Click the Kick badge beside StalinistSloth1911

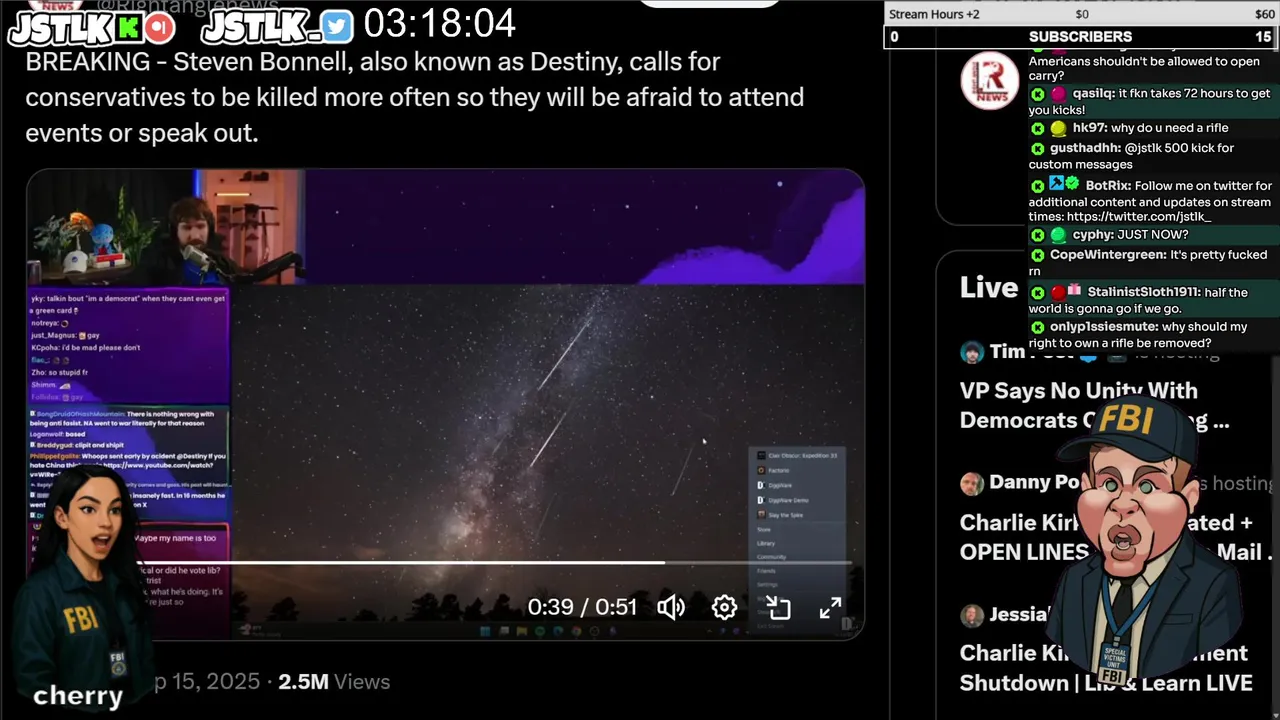pyautogui.click(x=1037, y=293)
